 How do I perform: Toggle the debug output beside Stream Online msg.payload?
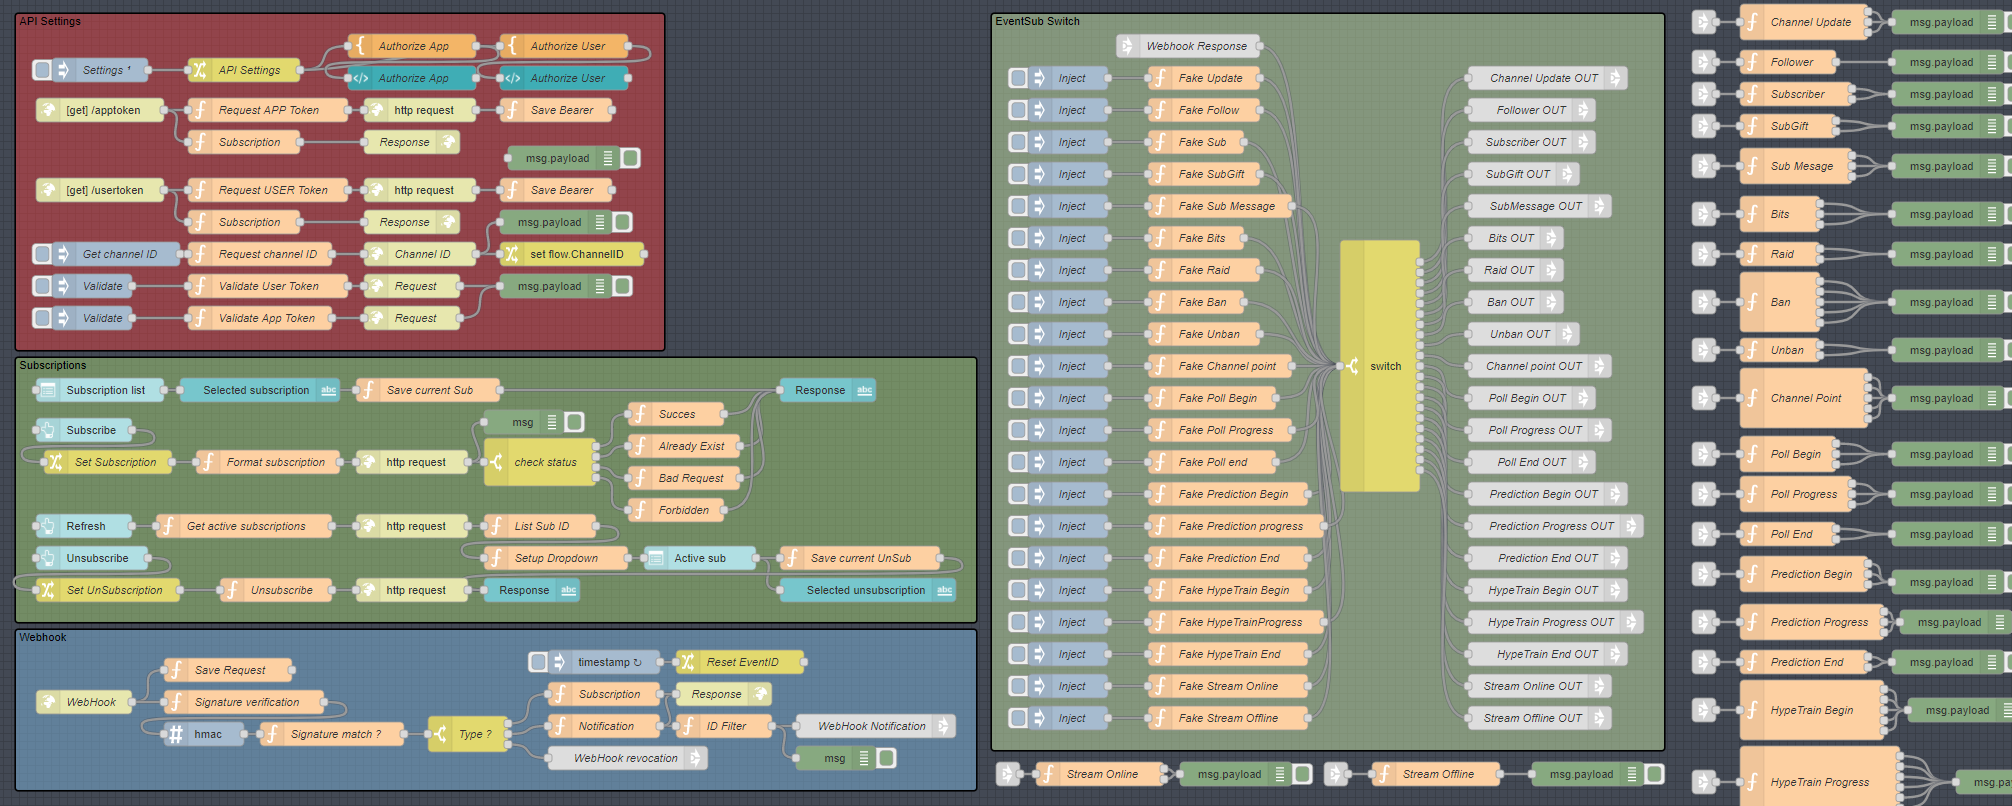[1302, 774]
